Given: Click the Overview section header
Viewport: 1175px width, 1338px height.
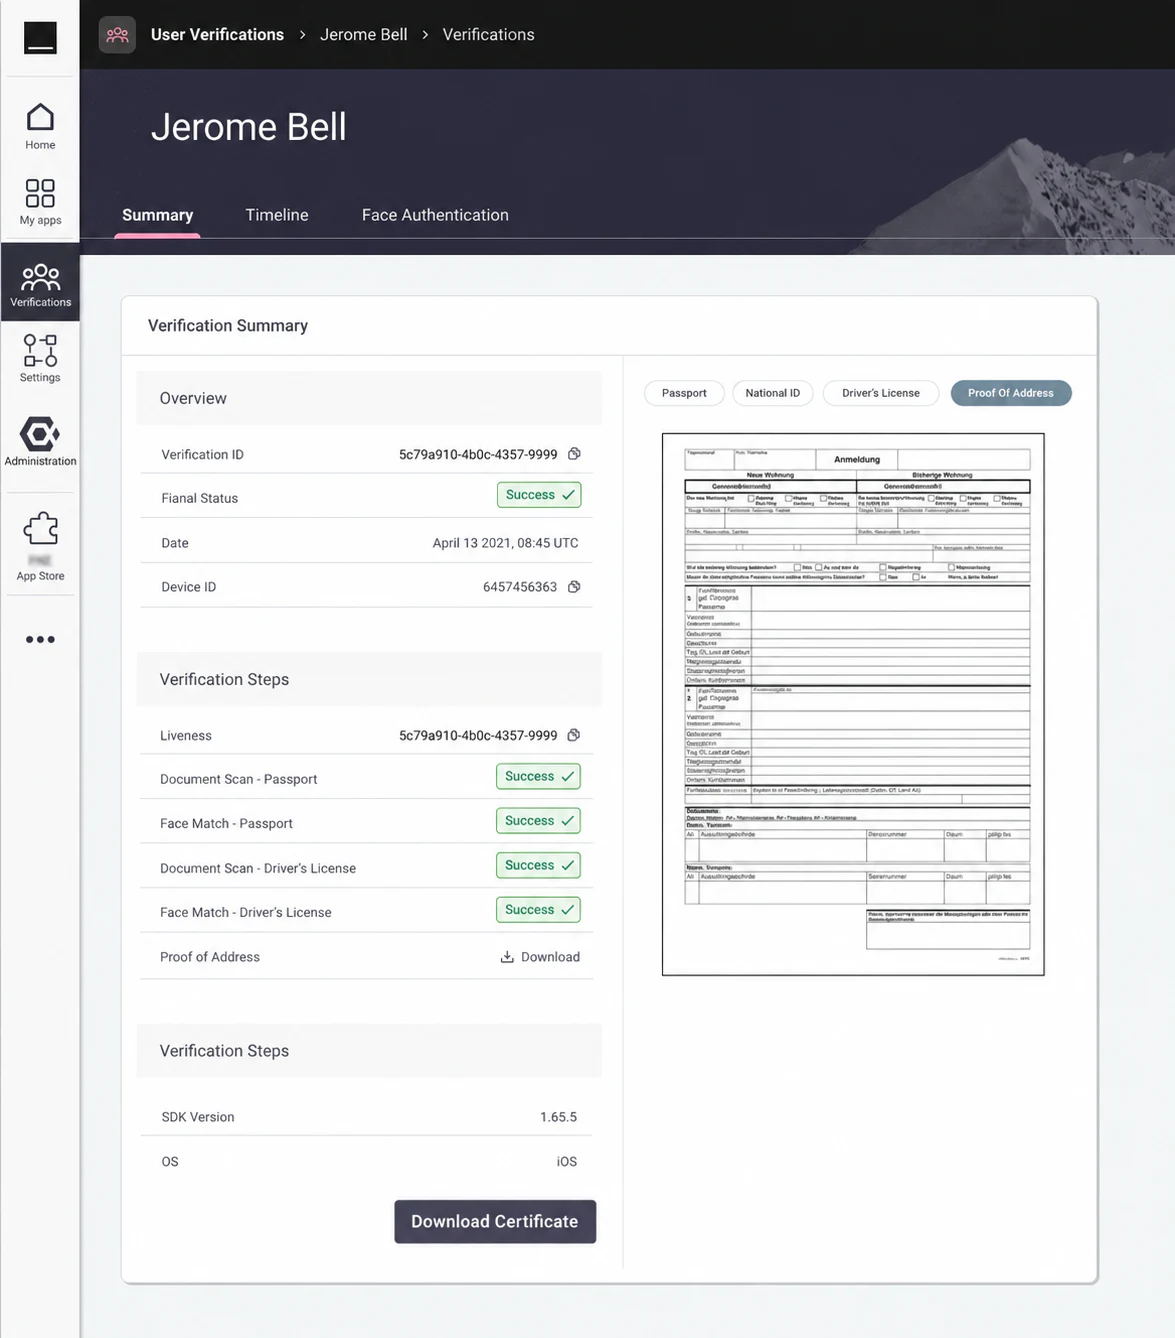Looking at the screenshot, I should point(369,398).
